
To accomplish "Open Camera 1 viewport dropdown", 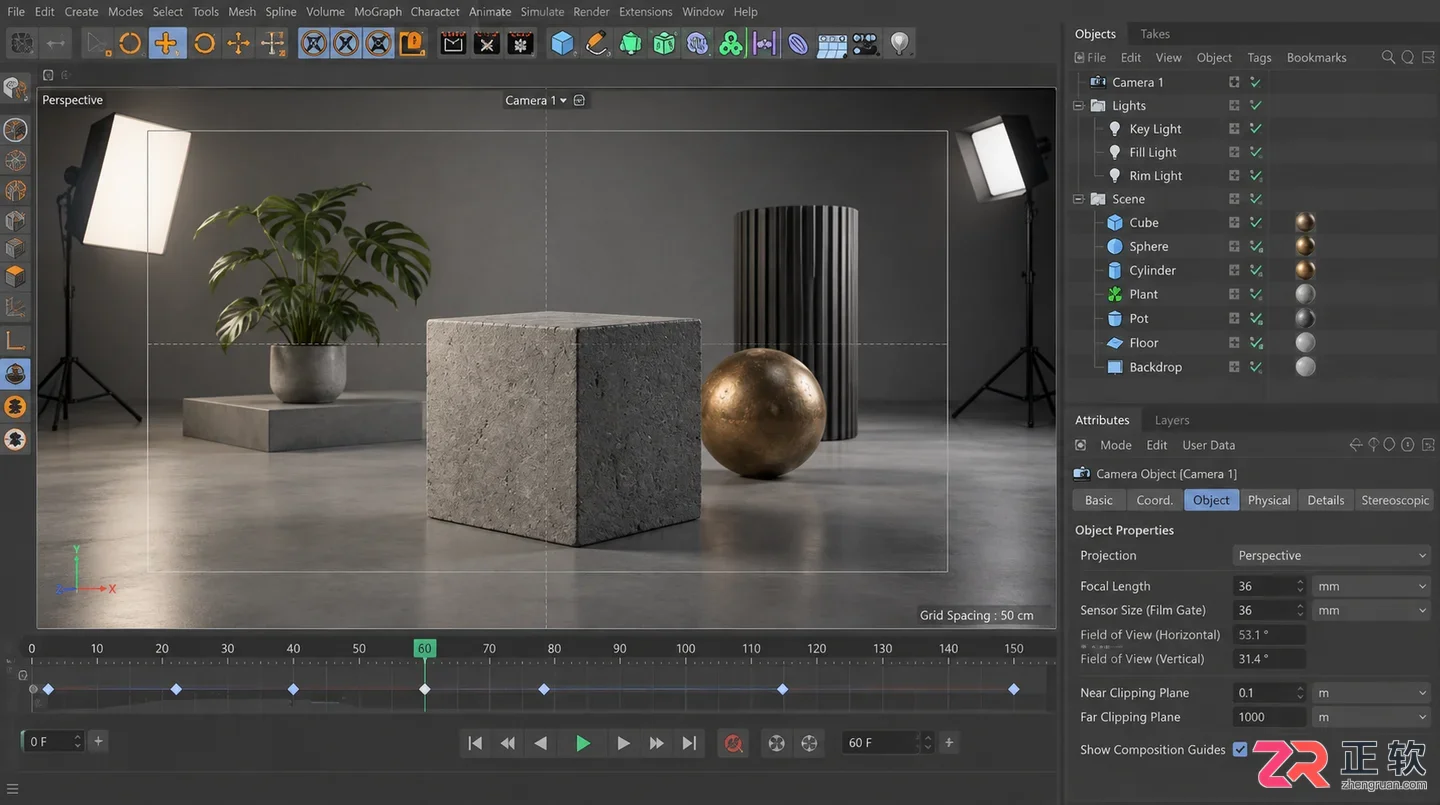I will point(536,100).
